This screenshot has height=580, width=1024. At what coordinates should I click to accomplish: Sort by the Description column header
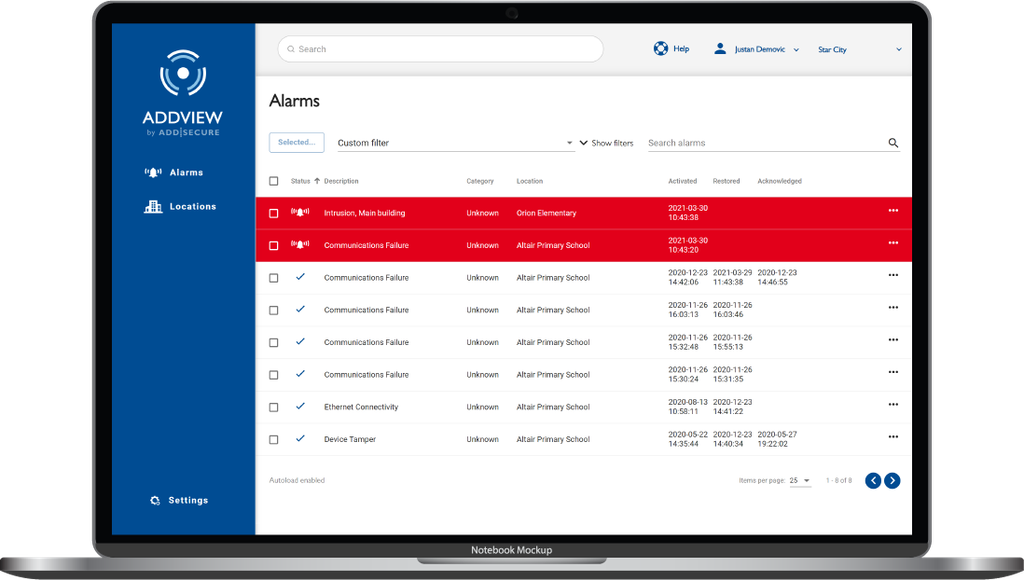click(x=341, y=181)
